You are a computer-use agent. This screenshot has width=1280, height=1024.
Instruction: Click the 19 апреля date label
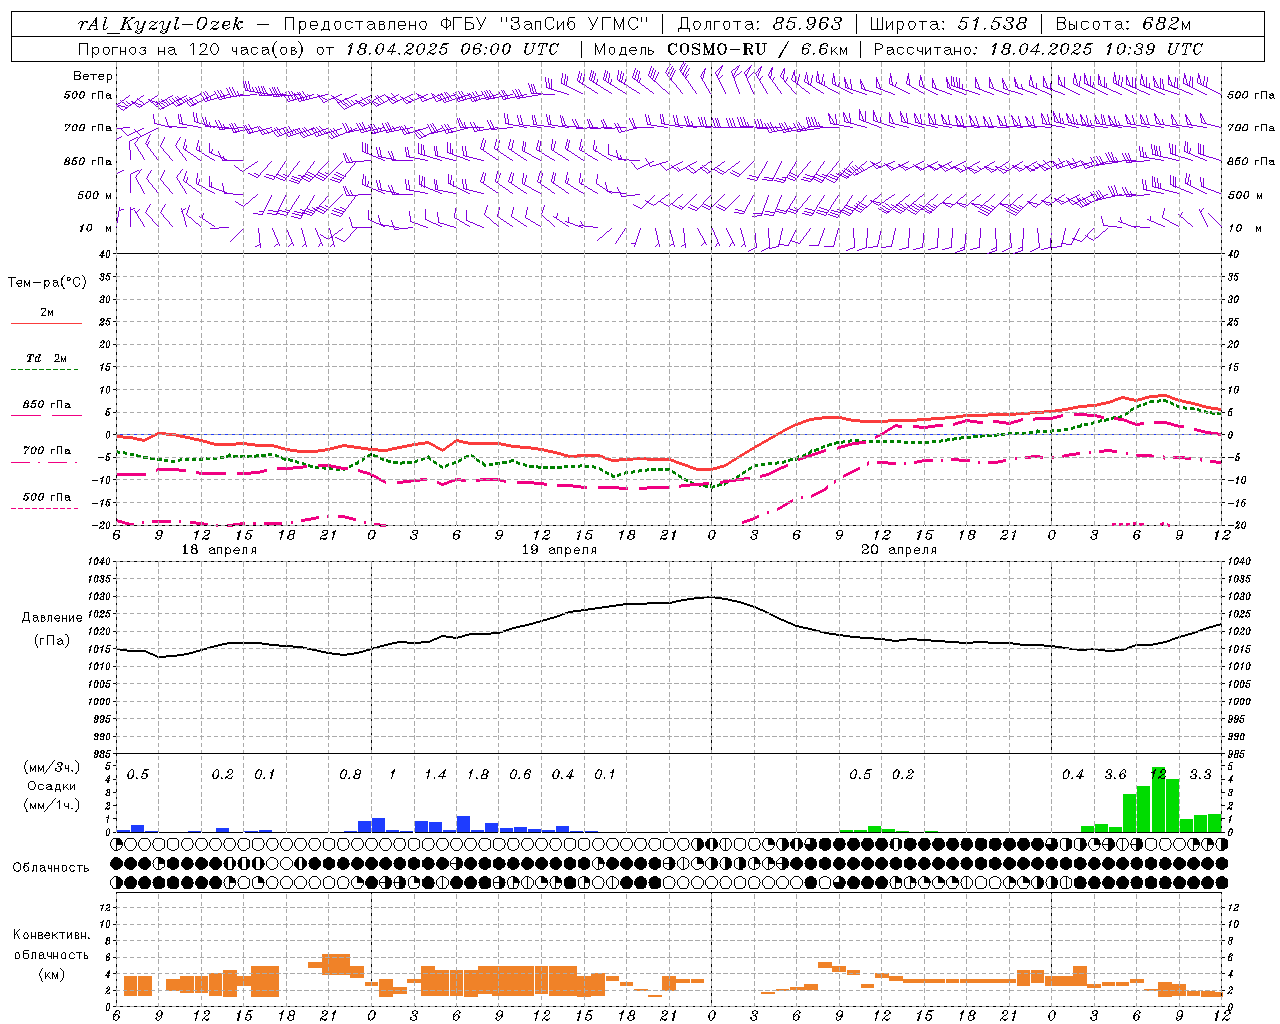[x=559, y=550]
